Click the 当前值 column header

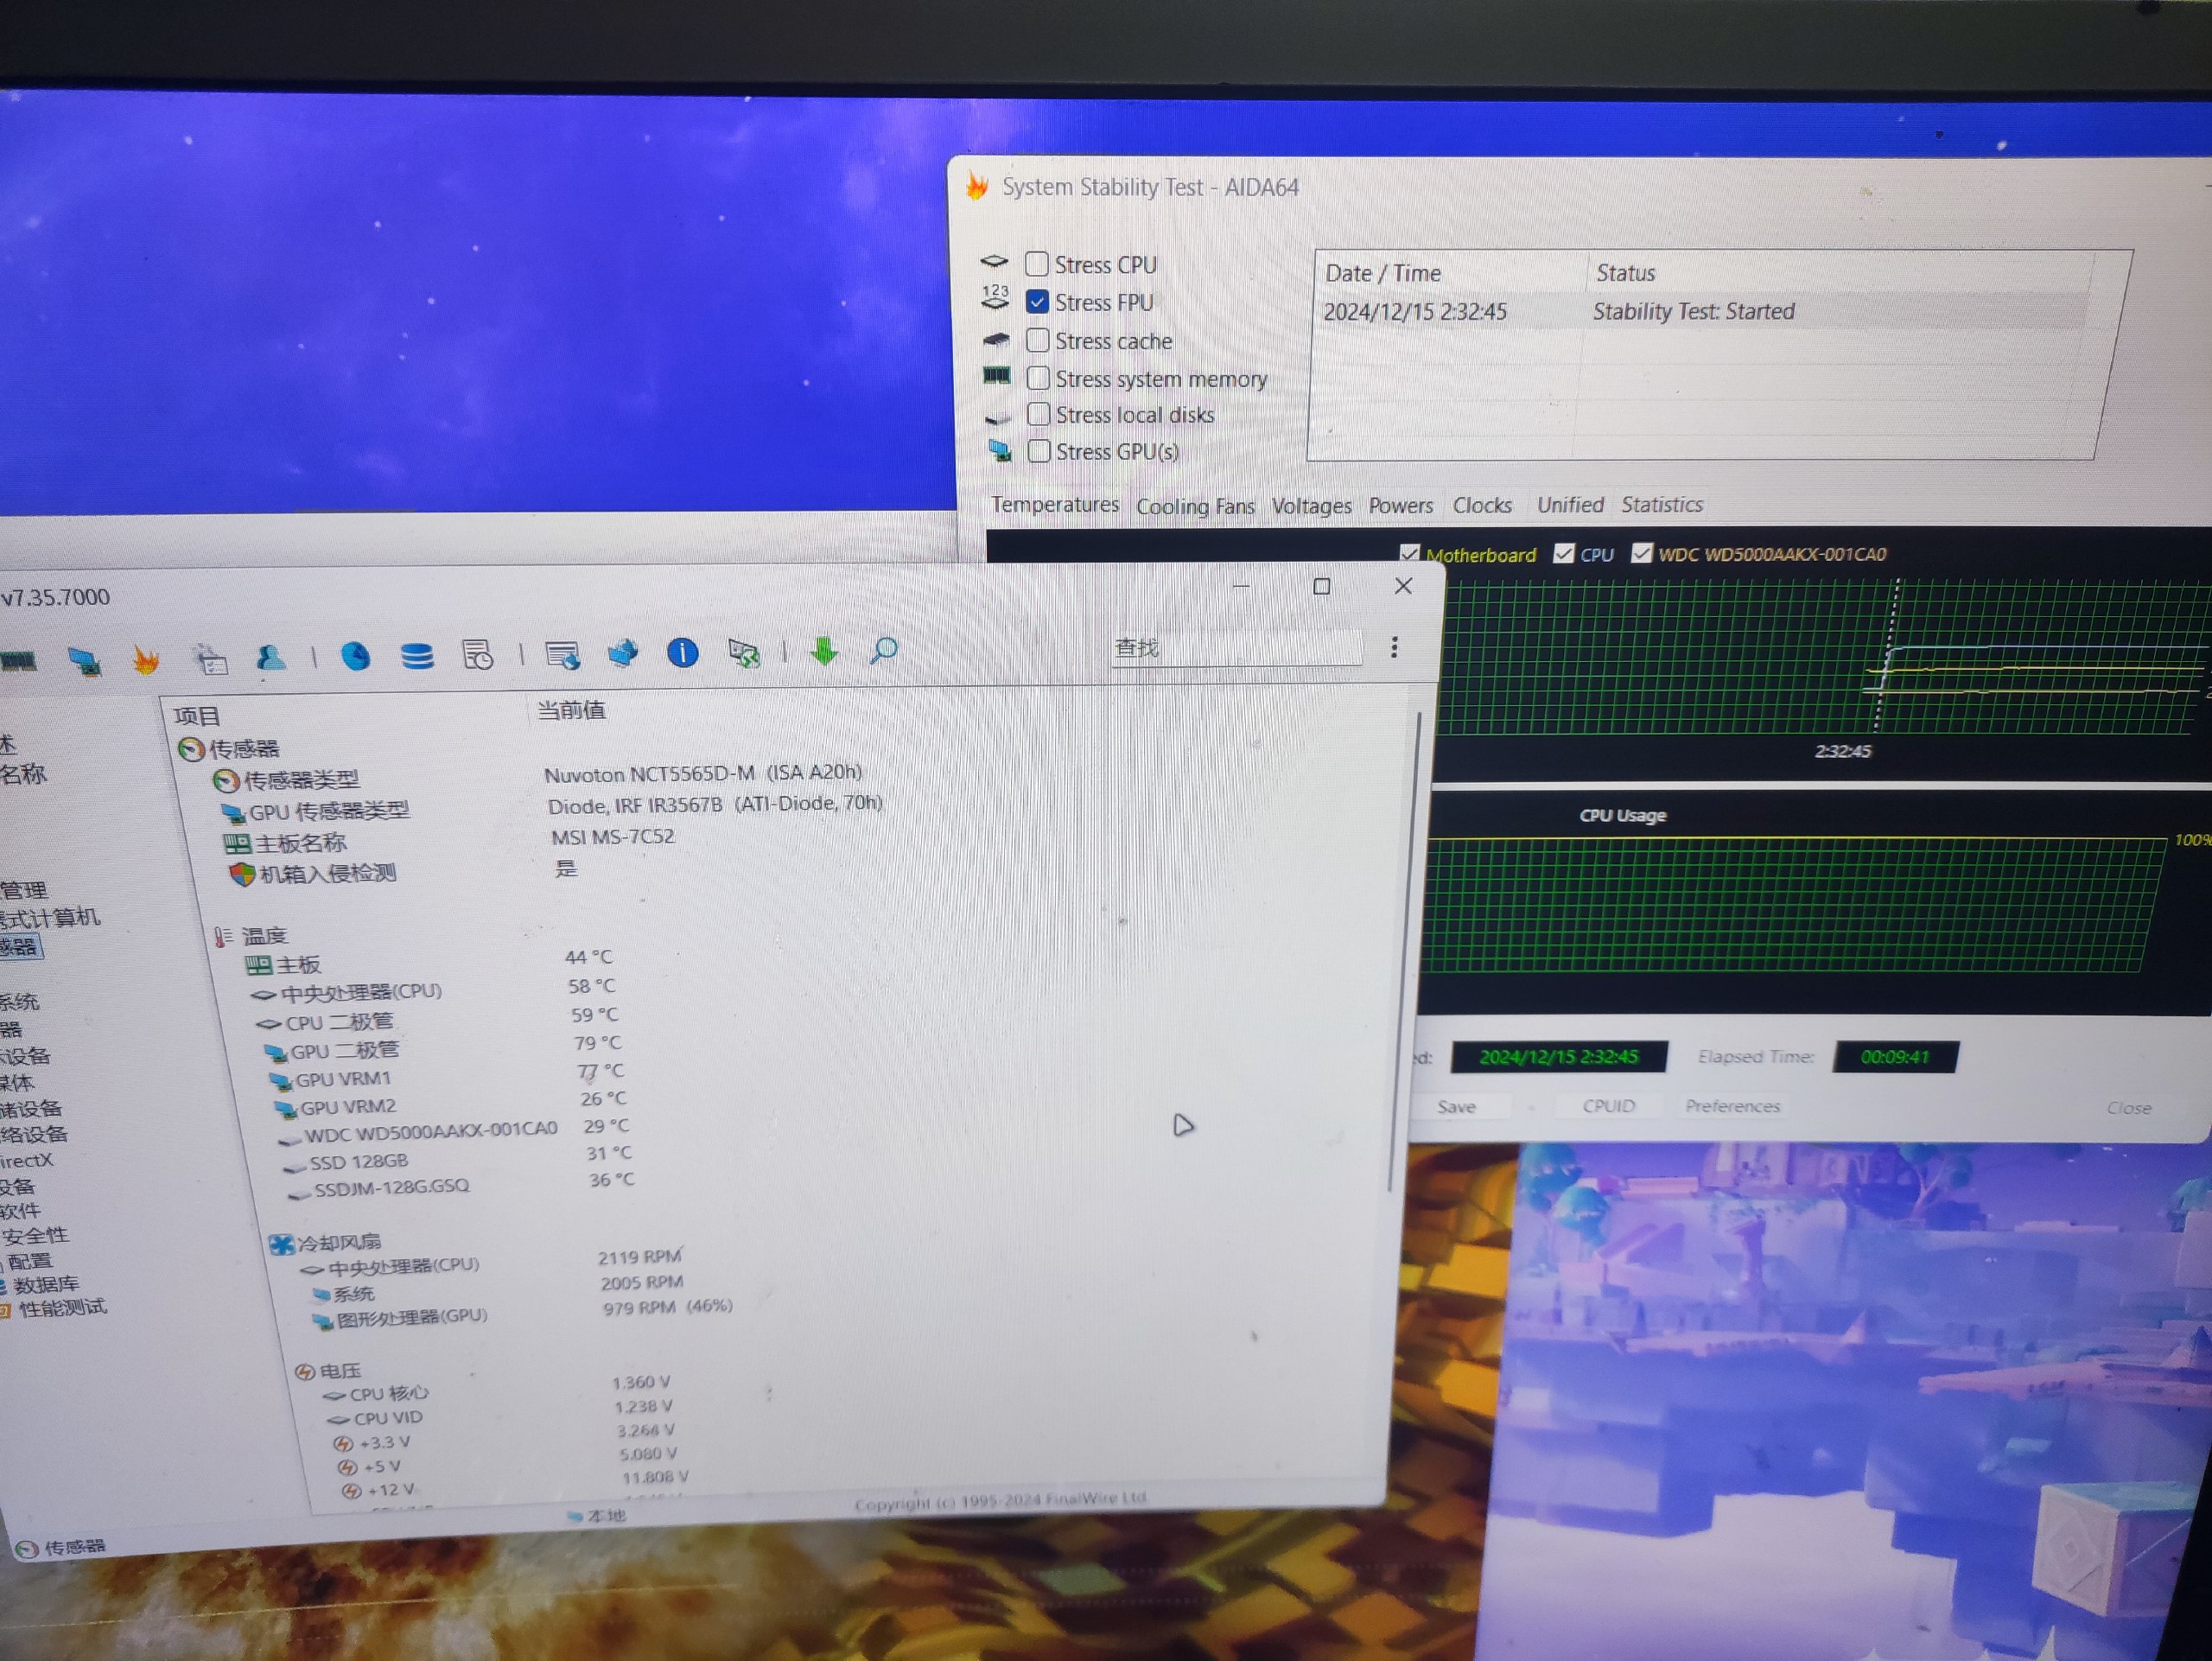571,710
